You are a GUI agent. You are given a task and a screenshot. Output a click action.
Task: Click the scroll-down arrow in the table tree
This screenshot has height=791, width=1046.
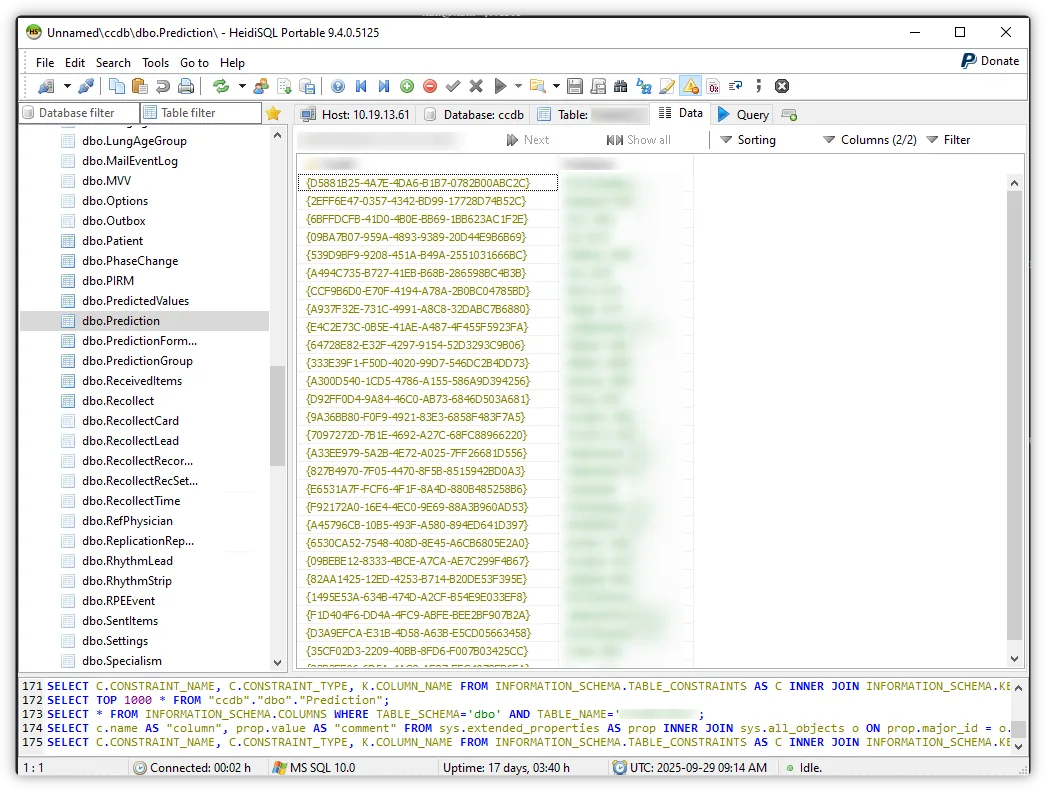tap(278, 662)
